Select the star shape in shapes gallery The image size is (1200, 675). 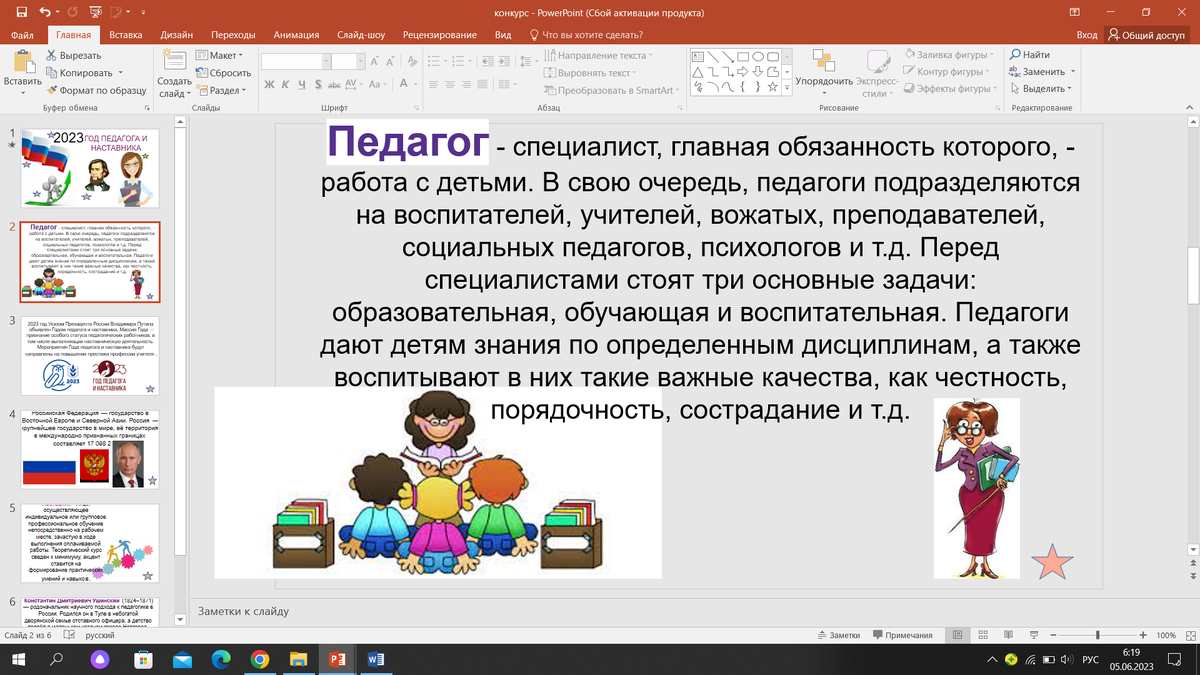click(x=772, y=86)
